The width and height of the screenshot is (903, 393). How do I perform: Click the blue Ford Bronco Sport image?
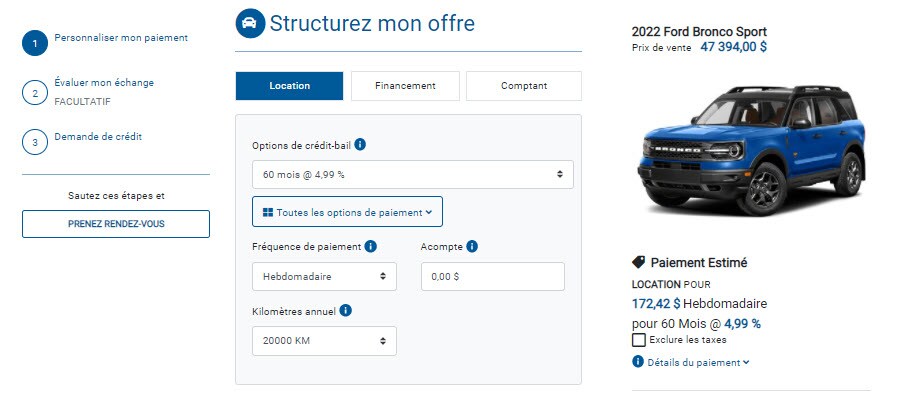tap(752, 150)
